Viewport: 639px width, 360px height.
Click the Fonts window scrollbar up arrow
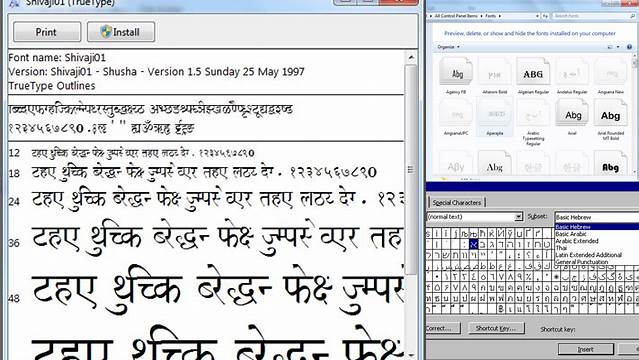635,55
